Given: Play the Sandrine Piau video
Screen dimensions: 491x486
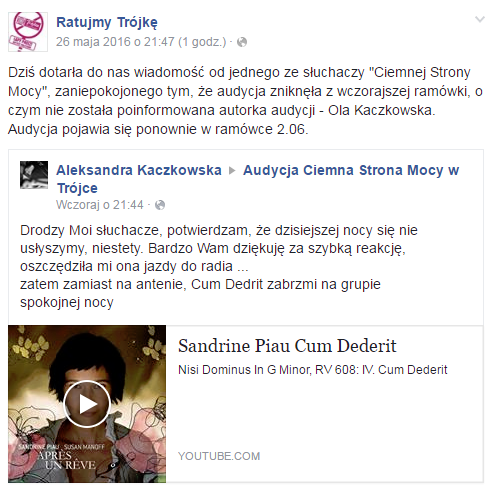Looking at the screenshot, I should [87, 404].
